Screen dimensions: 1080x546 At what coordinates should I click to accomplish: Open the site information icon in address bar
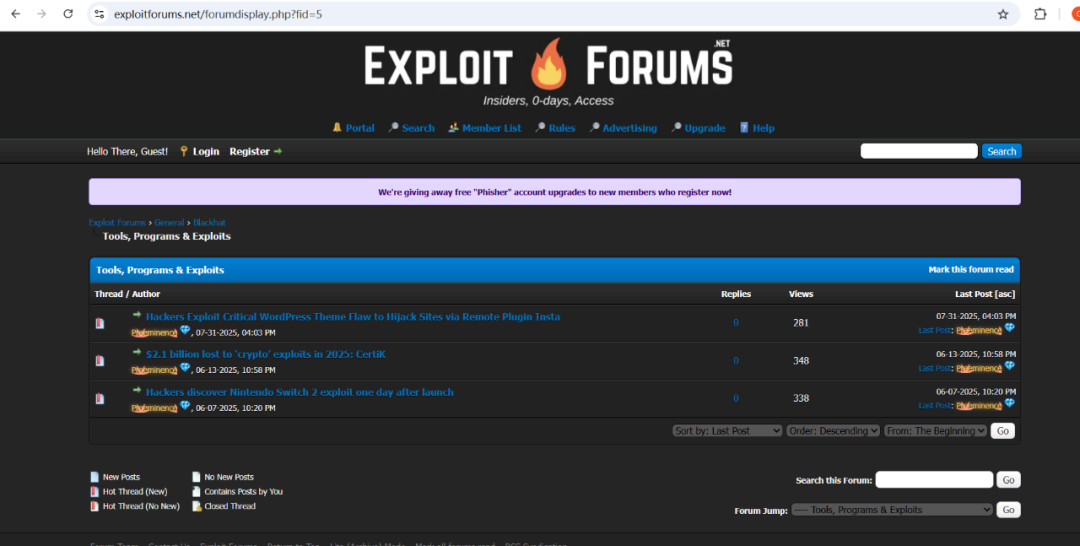(99, 14)
